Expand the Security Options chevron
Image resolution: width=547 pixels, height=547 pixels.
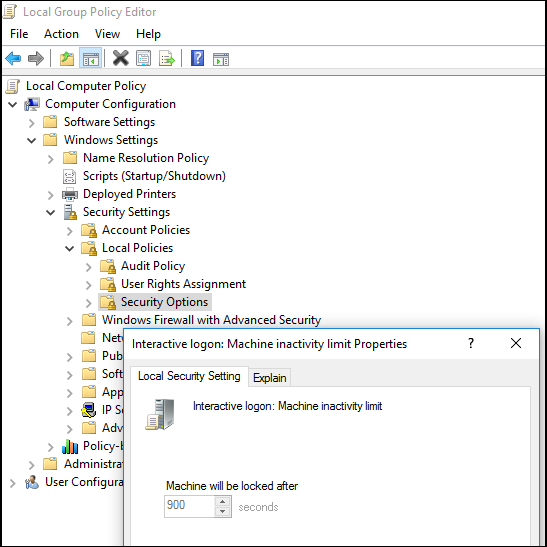[89, 303]
